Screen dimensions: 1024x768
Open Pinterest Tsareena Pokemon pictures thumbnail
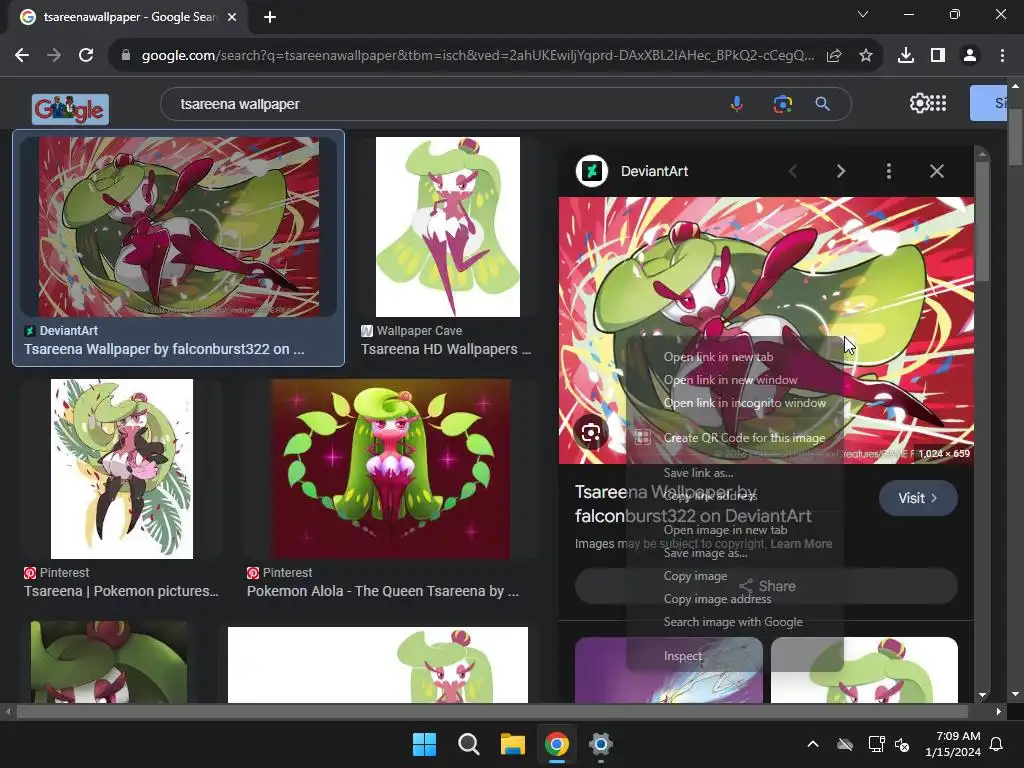tap(122, 469)
